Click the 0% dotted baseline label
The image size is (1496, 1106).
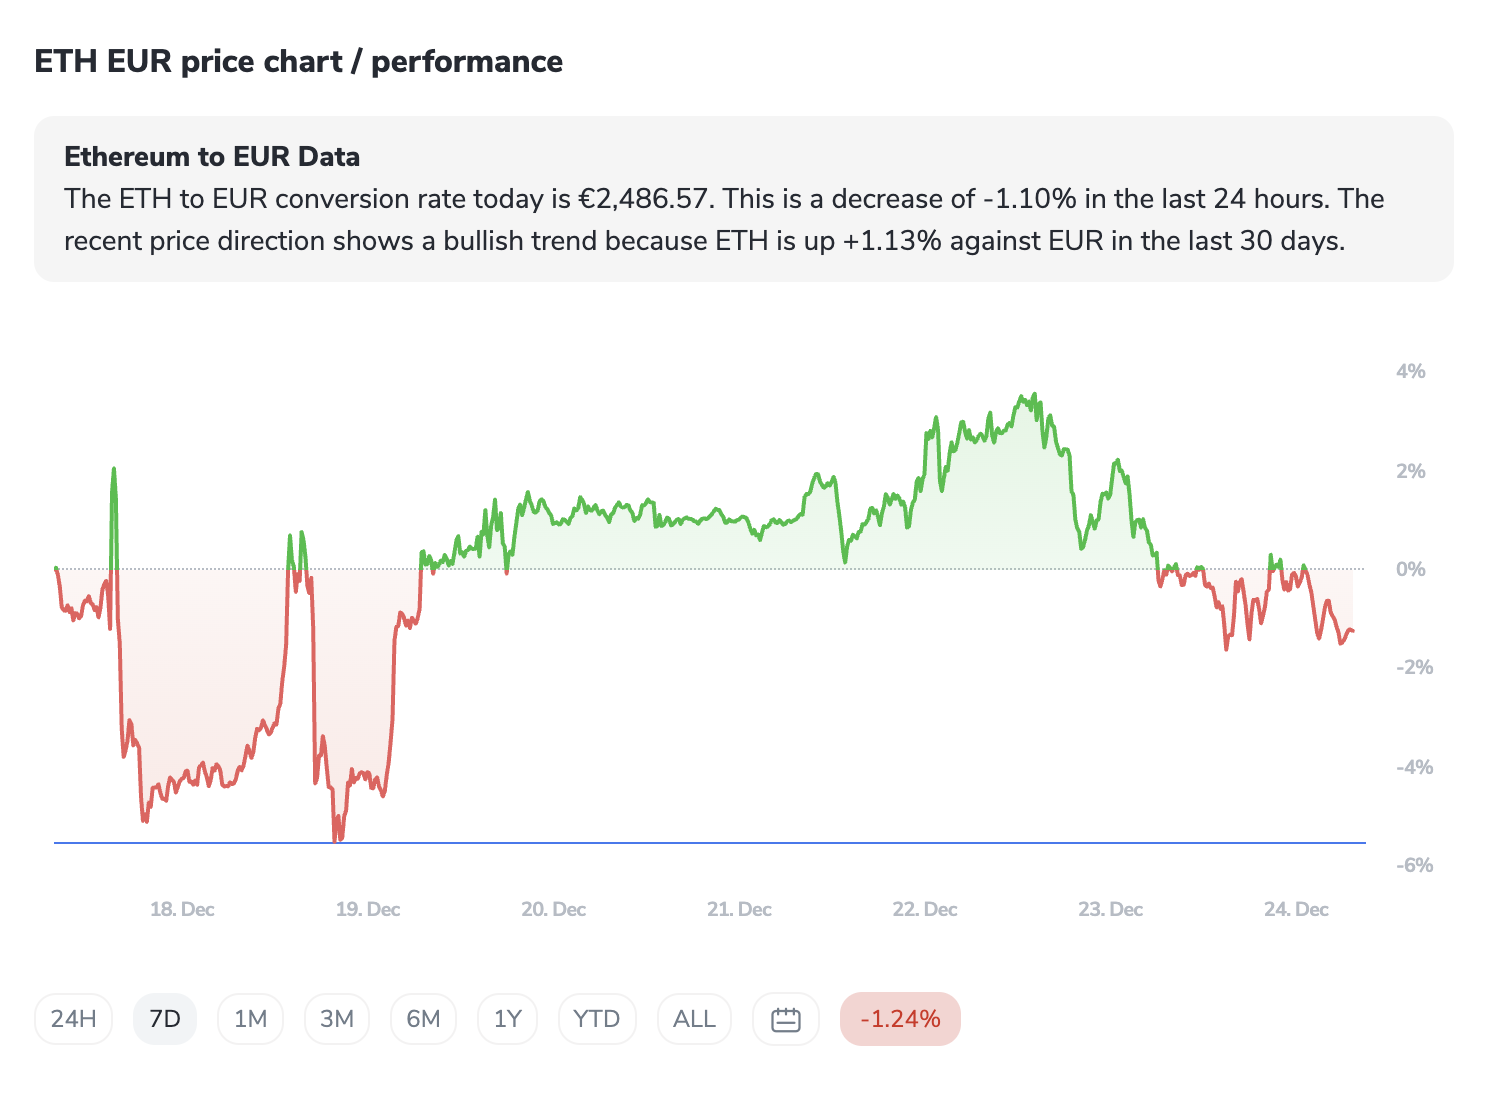tap(1411, 569)
